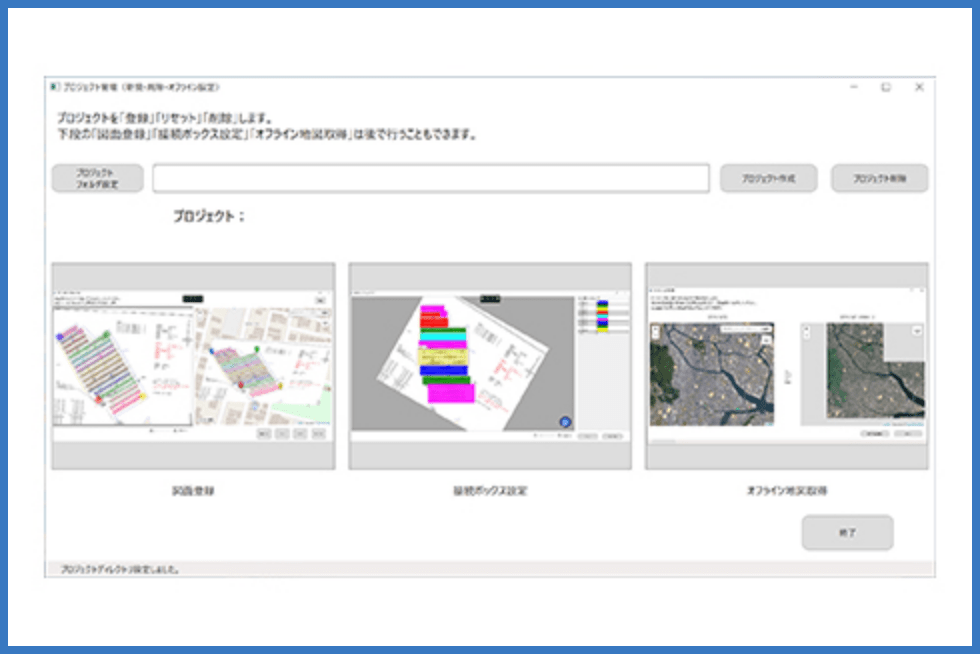The image size is (980, 654).
Task: Click the status bar message at the window bottom
Action: 120,569
